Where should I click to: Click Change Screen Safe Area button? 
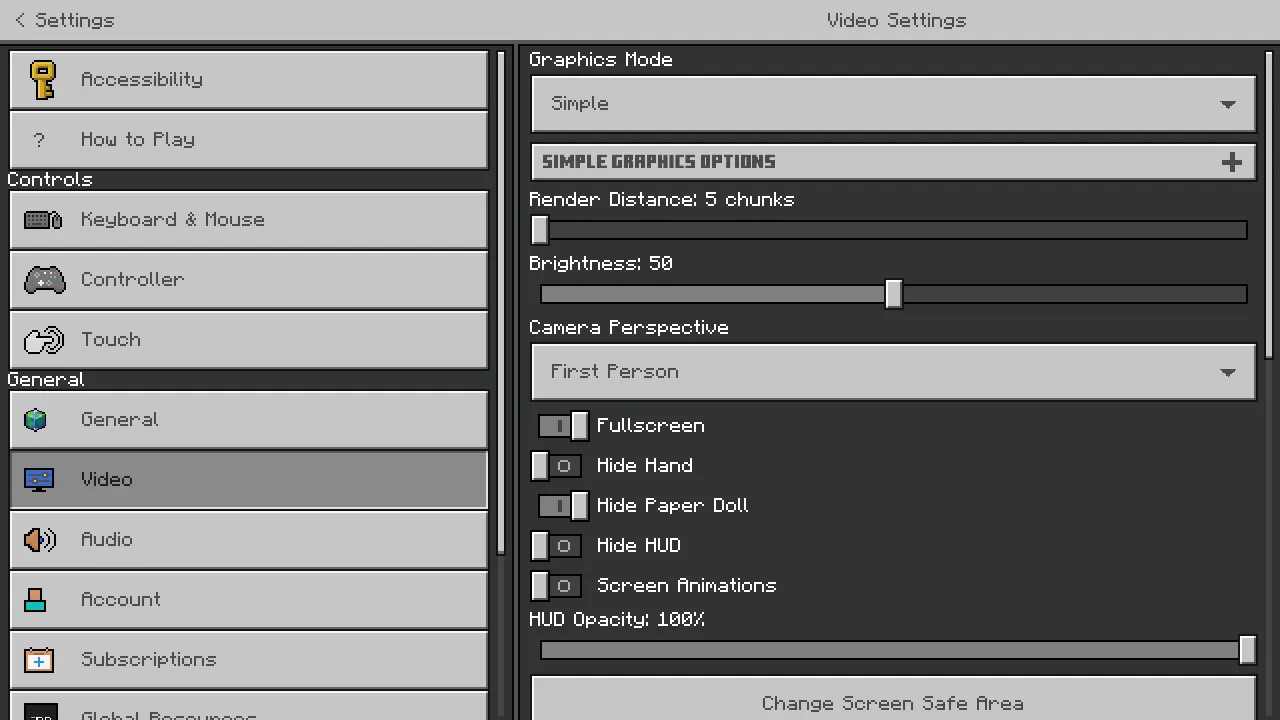pyautogui.click(x=893, y=702)
